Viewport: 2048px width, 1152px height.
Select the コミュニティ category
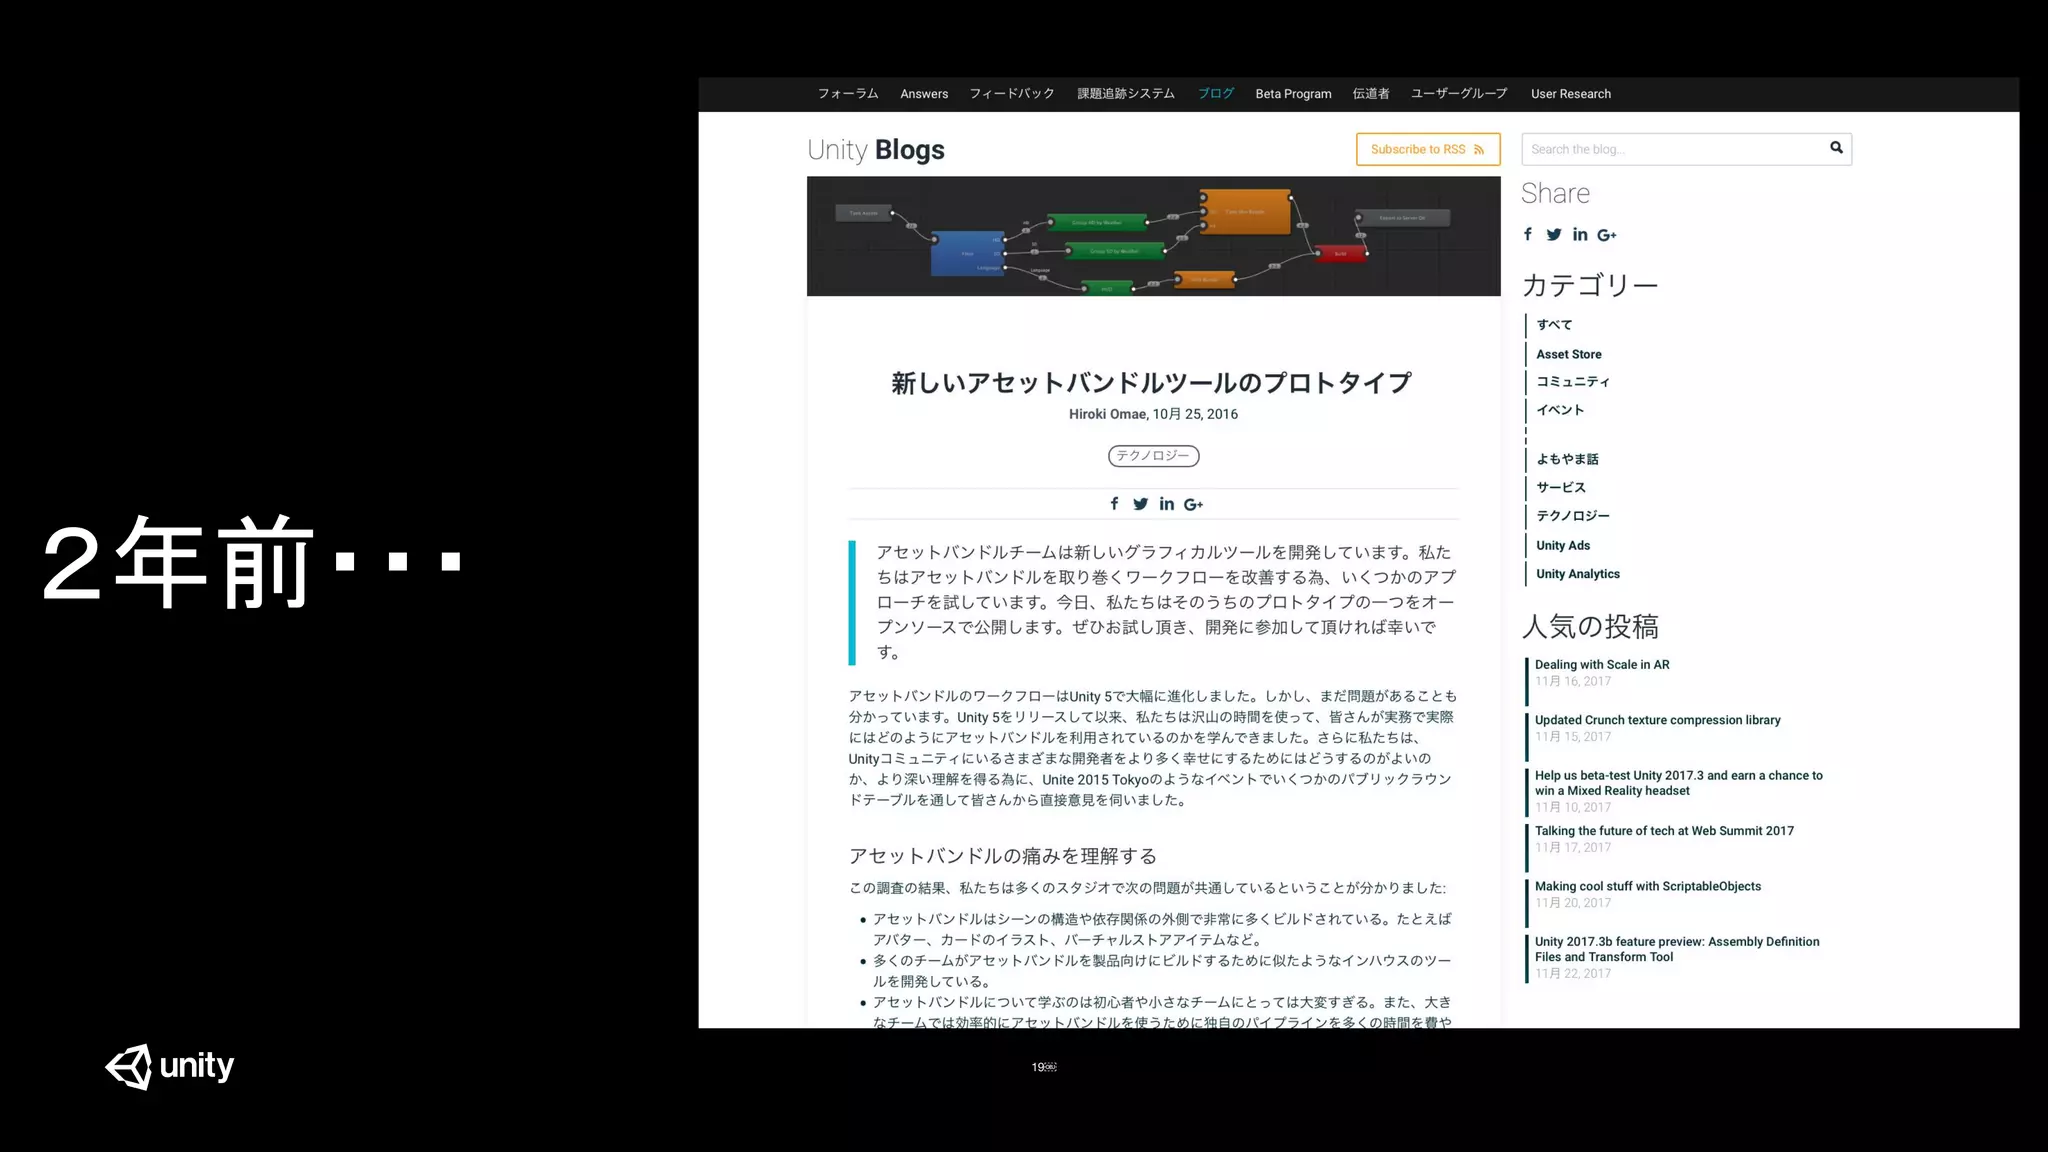pos(1573,382)
